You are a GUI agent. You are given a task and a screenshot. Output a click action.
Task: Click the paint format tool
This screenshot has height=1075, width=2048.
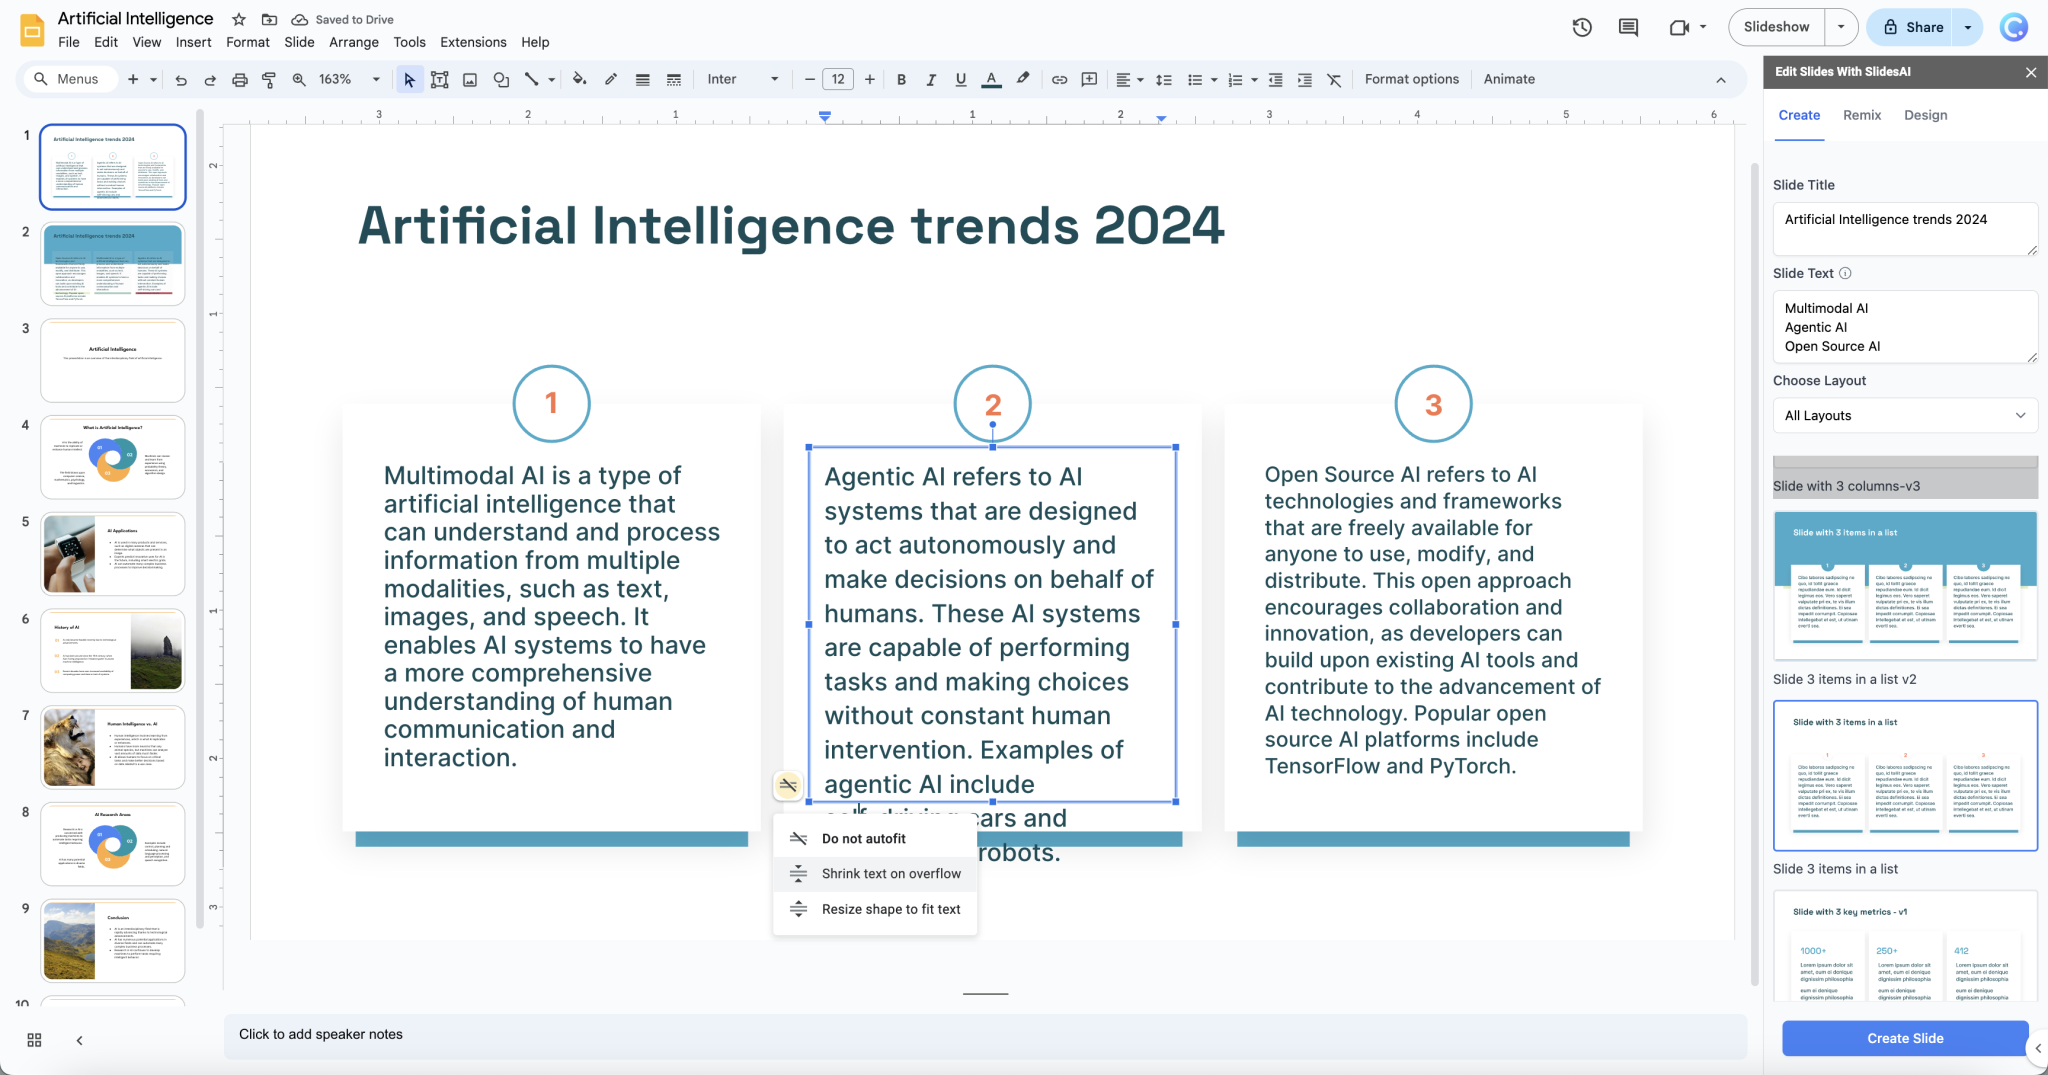tap(268, 79)
